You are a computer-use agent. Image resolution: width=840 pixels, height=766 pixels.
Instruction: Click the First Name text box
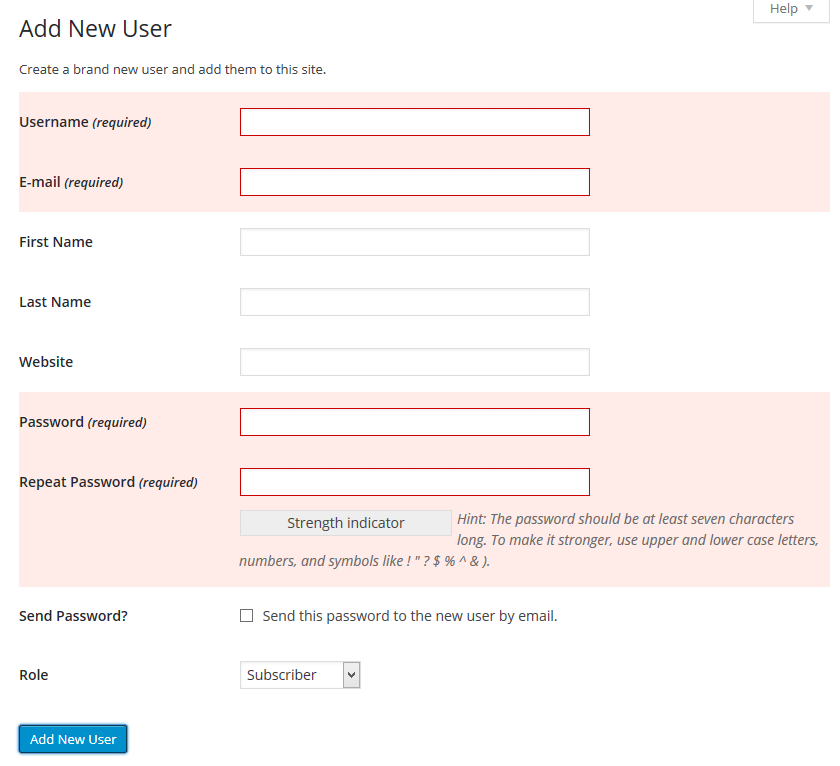(x=415, y=242)
